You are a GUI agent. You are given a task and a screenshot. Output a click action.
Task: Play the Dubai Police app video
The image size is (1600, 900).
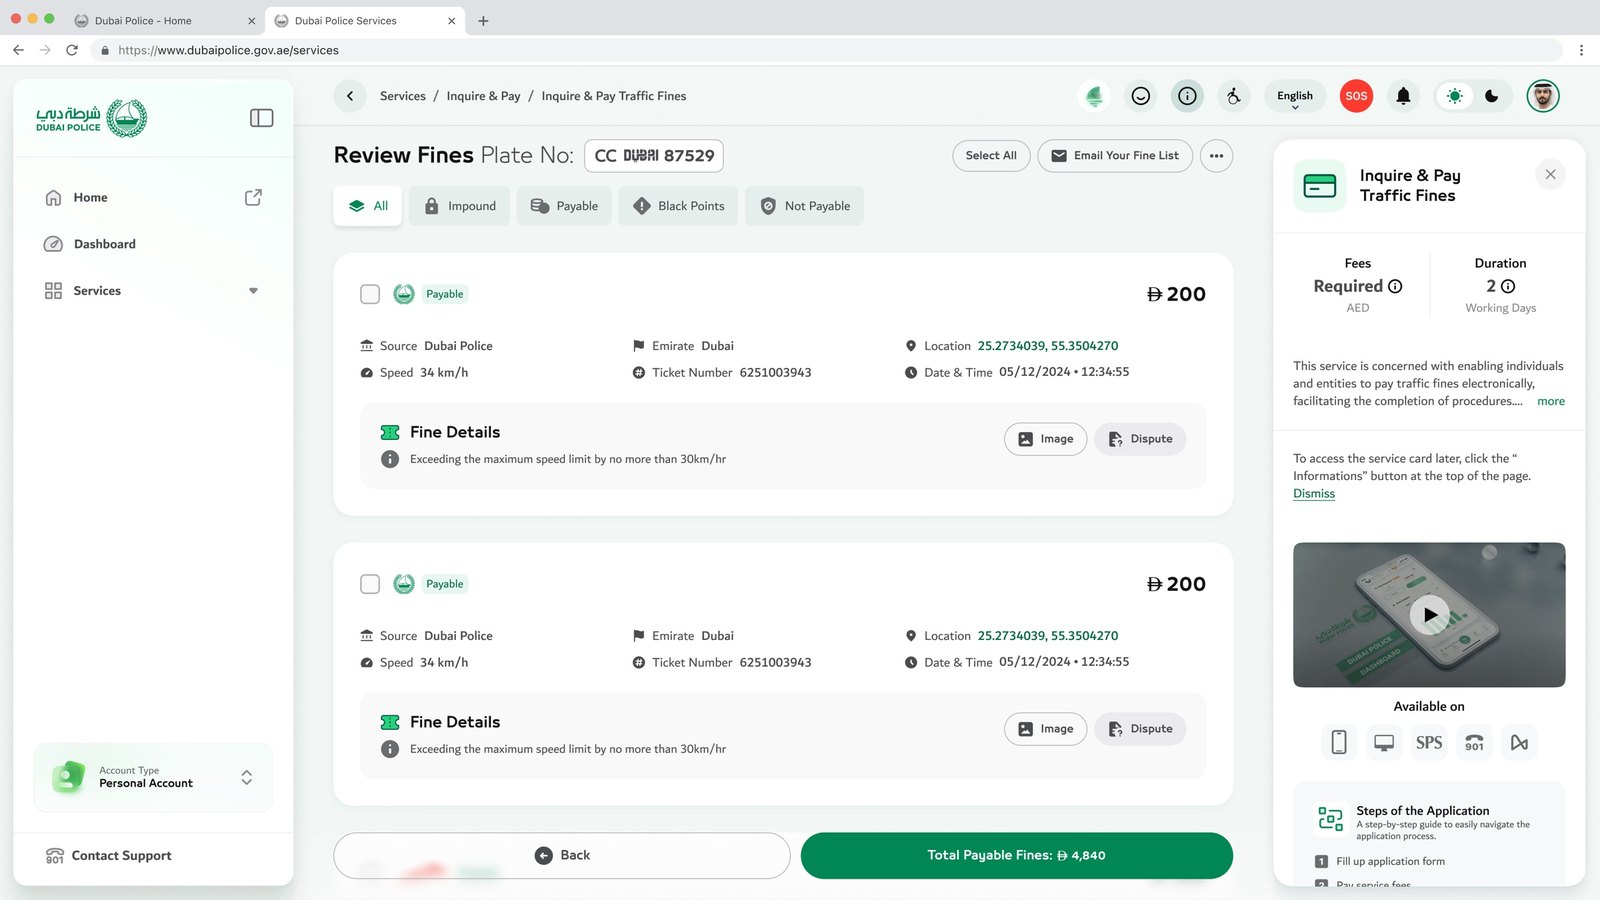1429,615
